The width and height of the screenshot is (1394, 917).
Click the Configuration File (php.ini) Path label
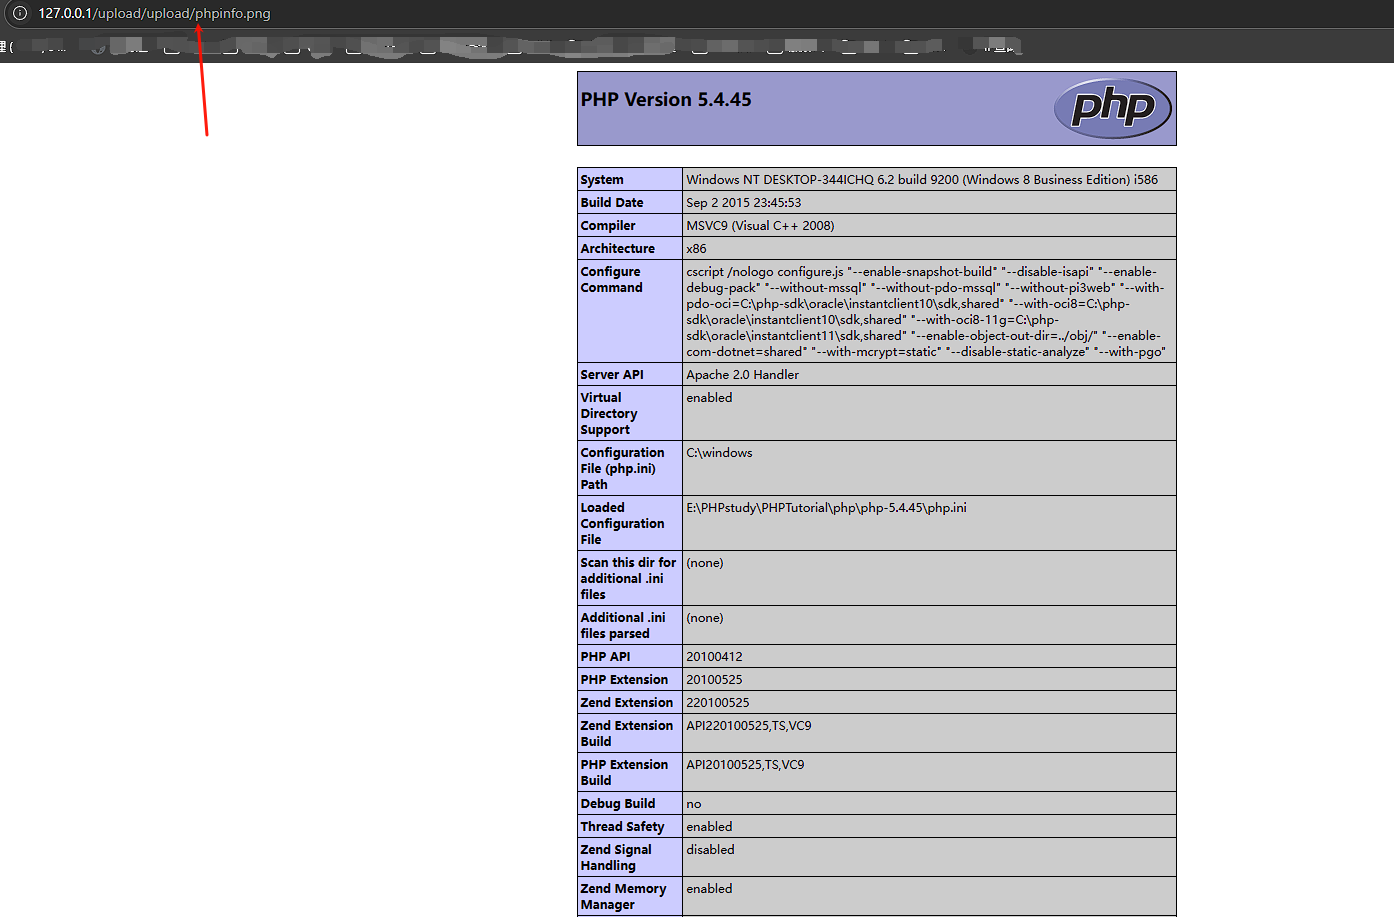coord(622,469)
